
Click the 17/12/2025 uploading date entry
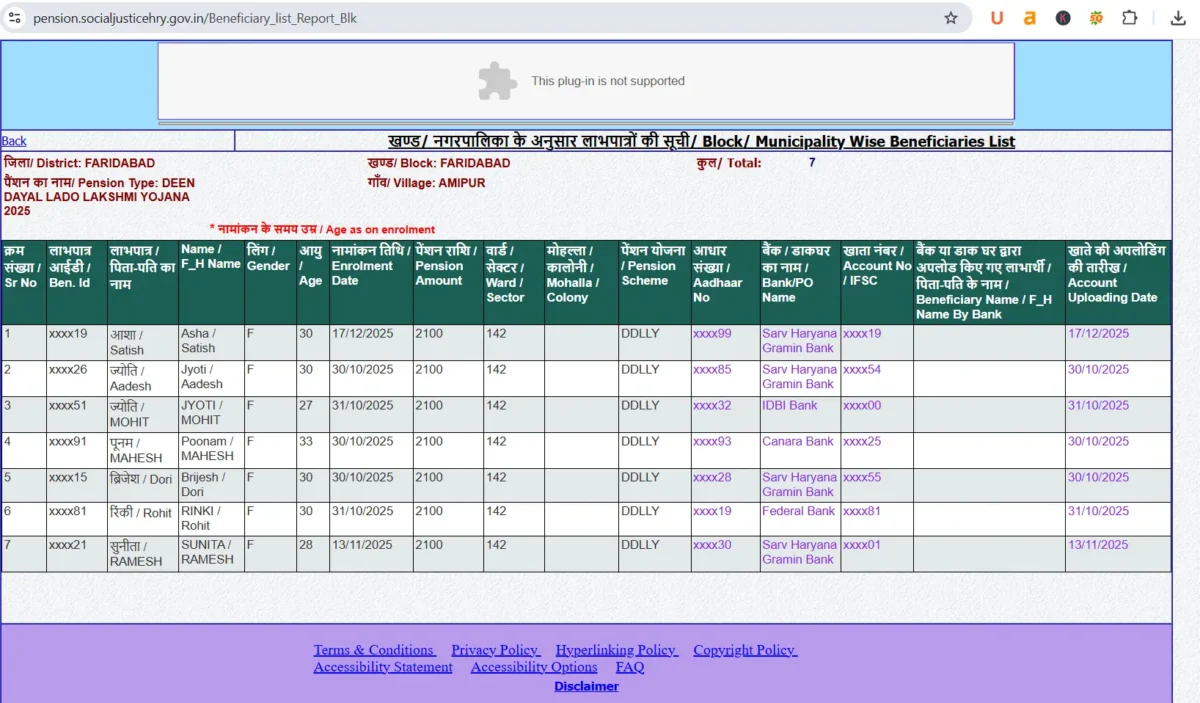coord(1098,333)
